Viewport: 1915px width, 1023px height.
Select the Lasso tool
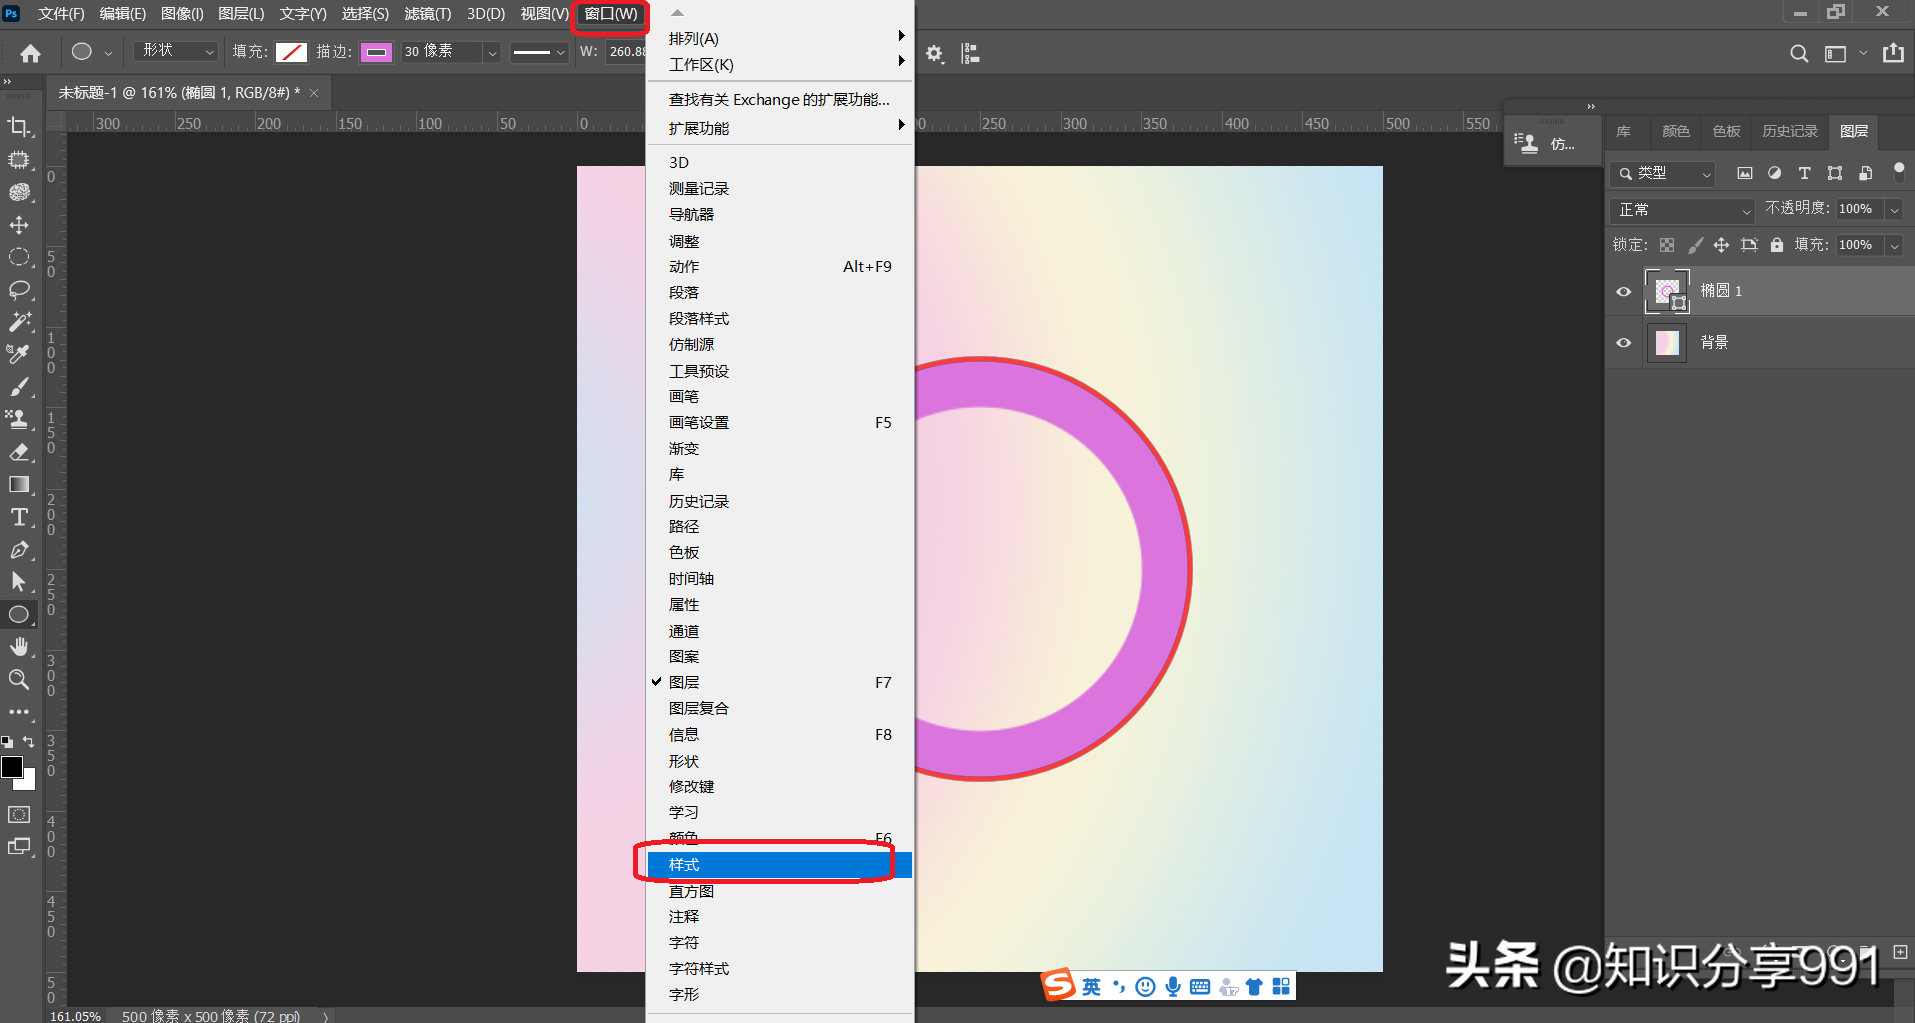(19, 290)
